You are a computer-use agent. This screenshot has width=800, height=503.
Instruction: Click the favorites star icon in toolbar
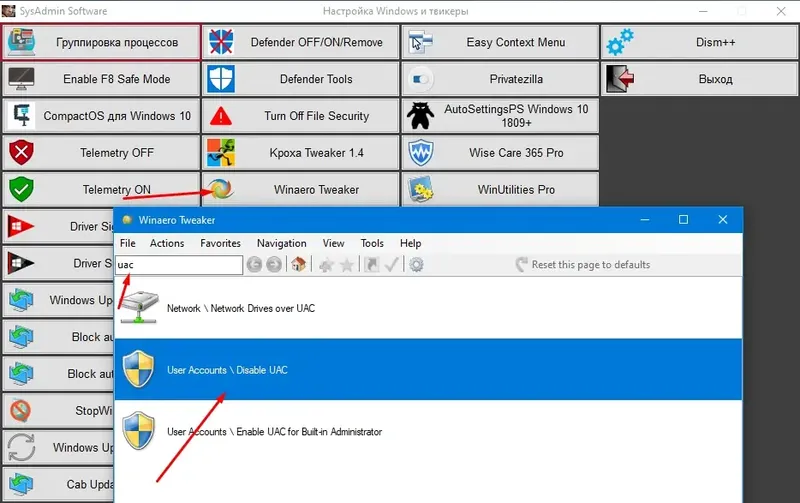347,265
